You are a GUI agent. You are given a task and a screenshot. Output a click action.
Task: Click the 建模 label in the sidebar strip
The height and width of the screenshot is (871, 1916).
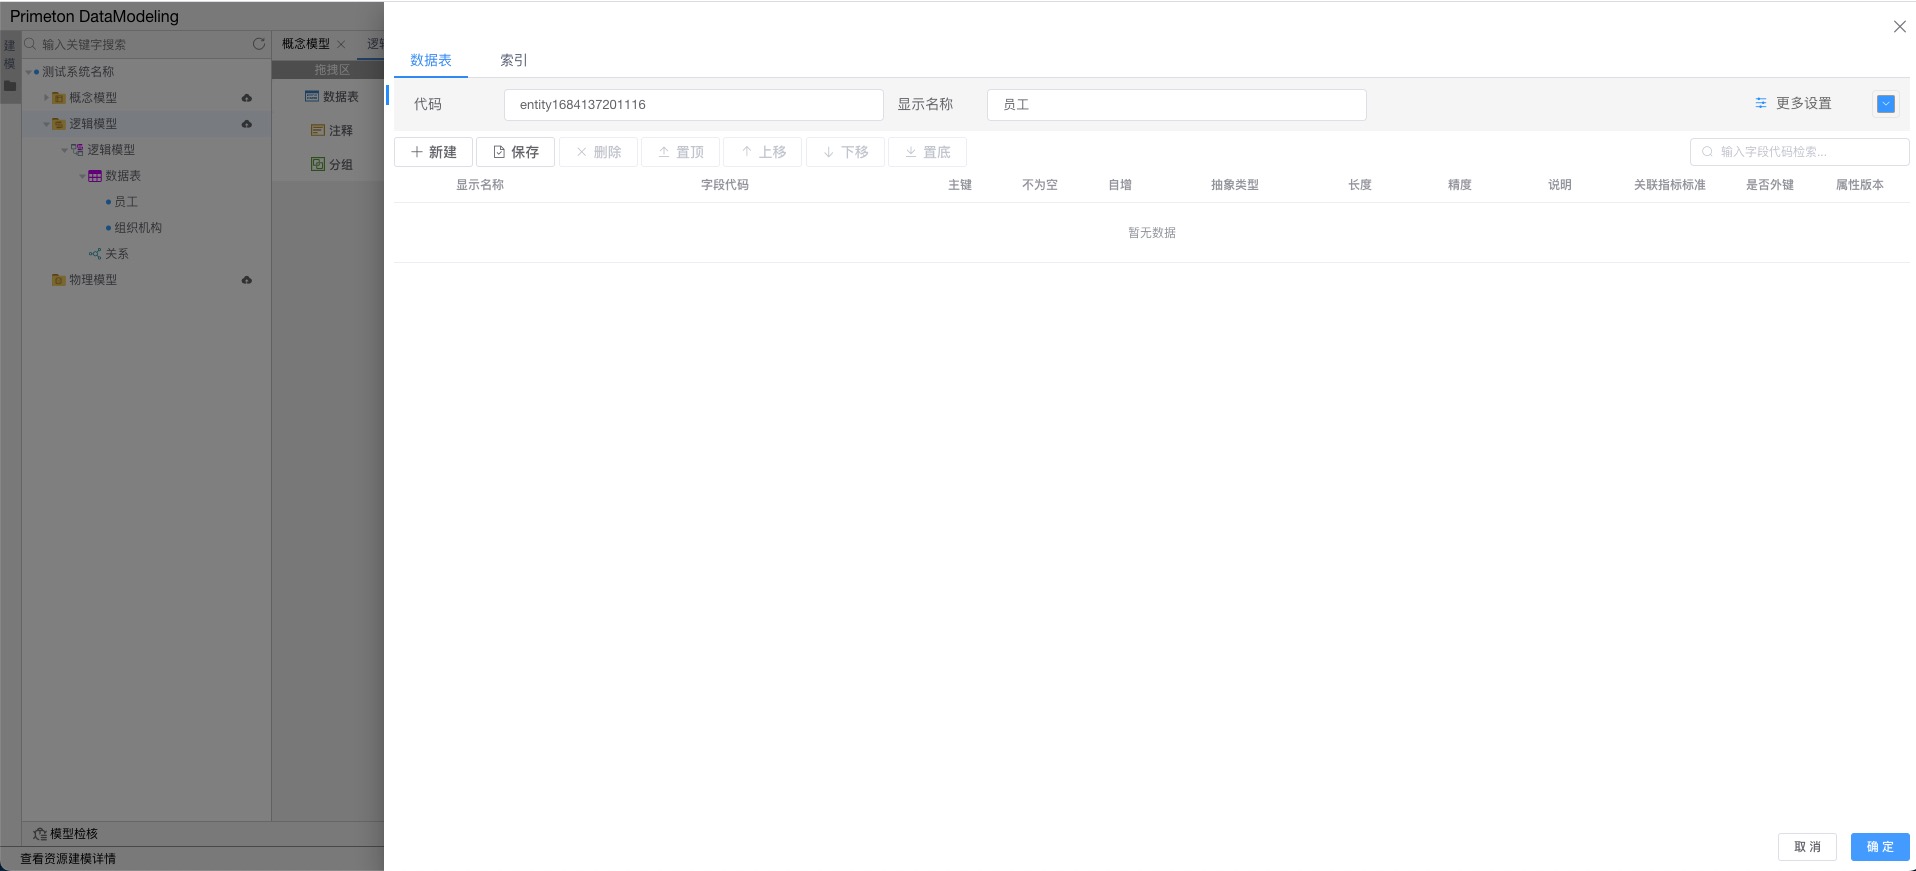point(10,55)
